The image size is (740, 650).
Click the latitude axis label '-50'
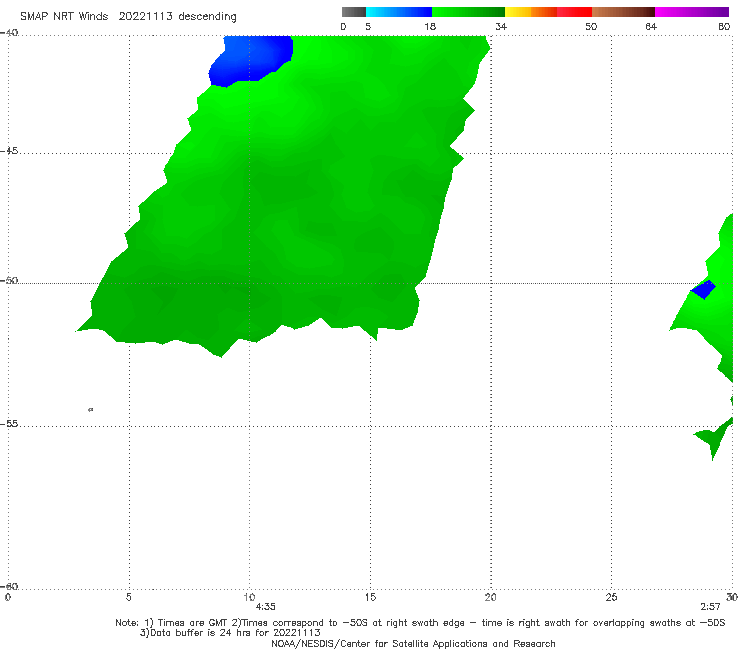click(9, 281)
